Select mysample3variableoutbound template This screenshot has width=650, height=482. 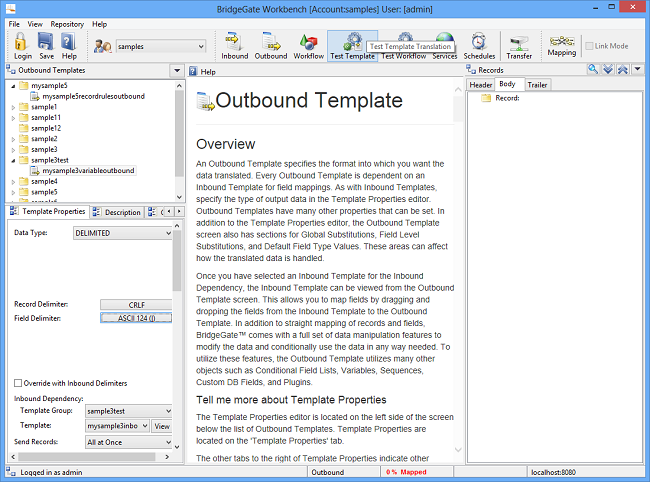click(x=88, y=170)
